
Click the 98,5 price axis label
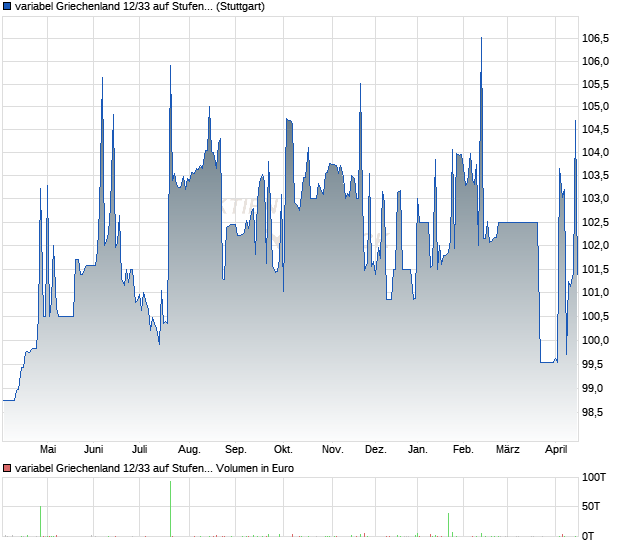pos(596,411)
